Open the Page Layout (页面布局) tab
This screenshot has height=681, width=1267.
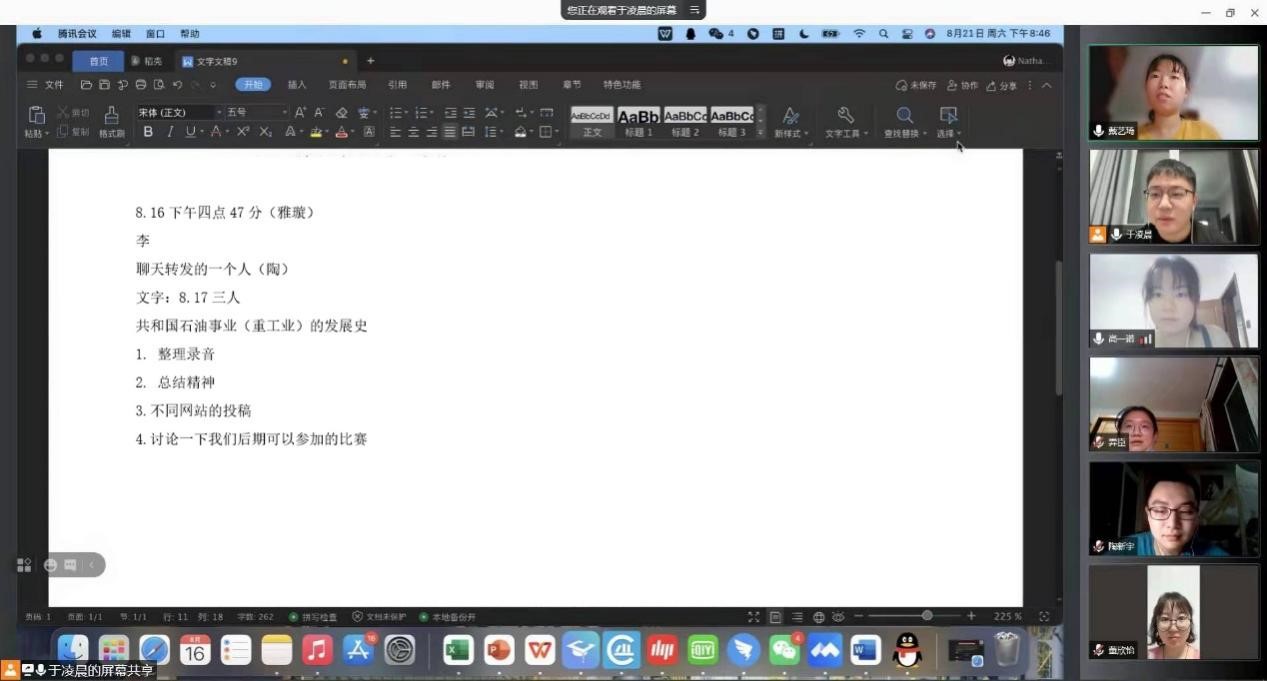[347, 85]
